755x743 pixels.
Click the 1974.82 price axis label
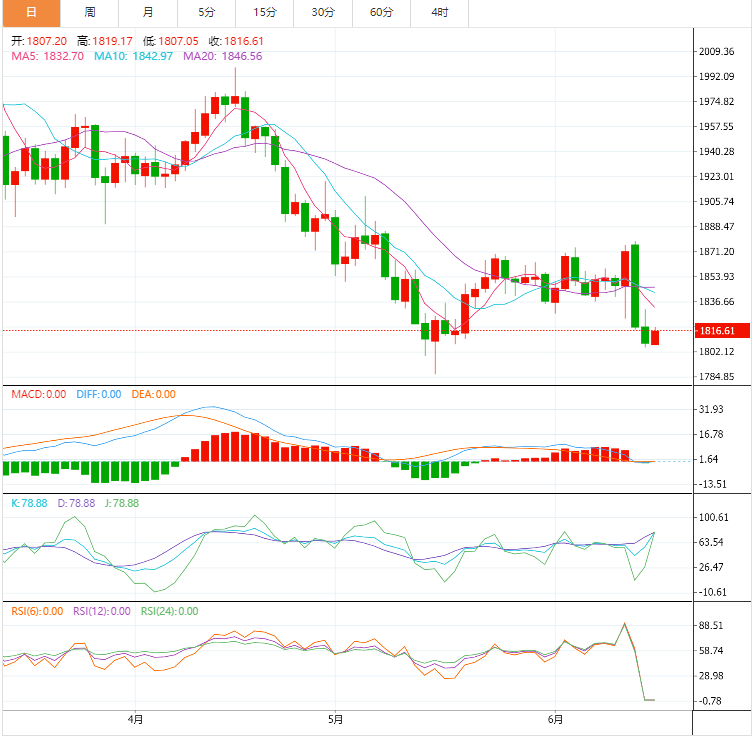pyautogui.click(x=716, y=102)
